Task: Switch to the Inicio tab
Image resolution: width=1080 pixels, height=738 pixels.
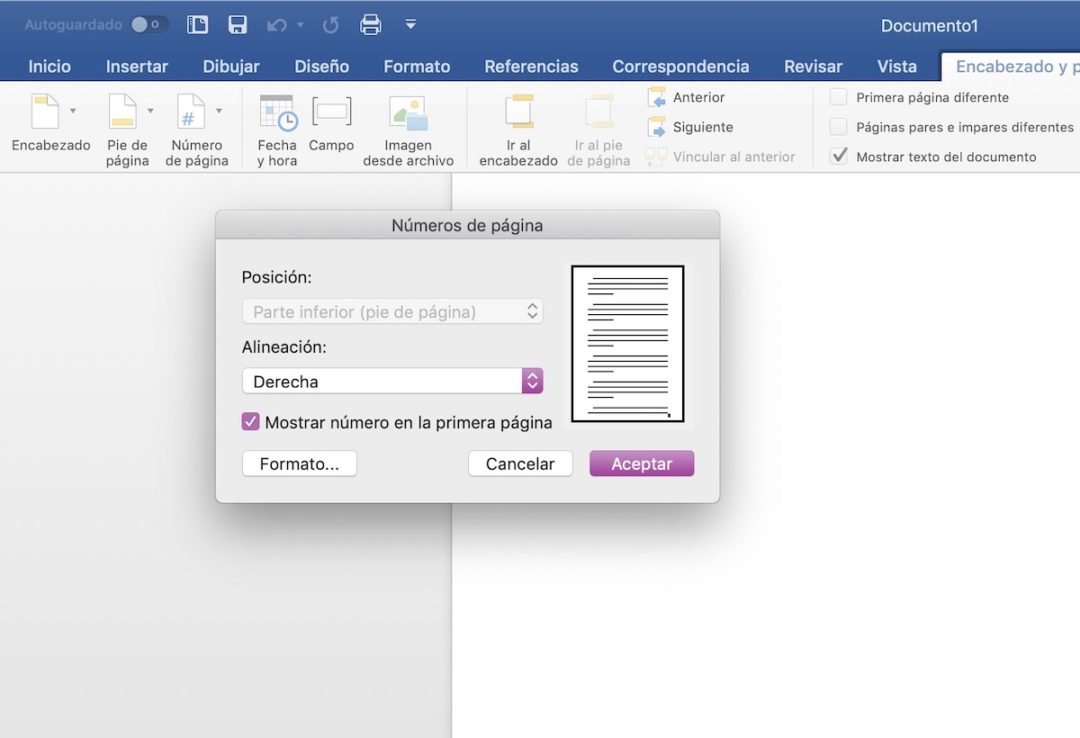Action: pos(50,66)
